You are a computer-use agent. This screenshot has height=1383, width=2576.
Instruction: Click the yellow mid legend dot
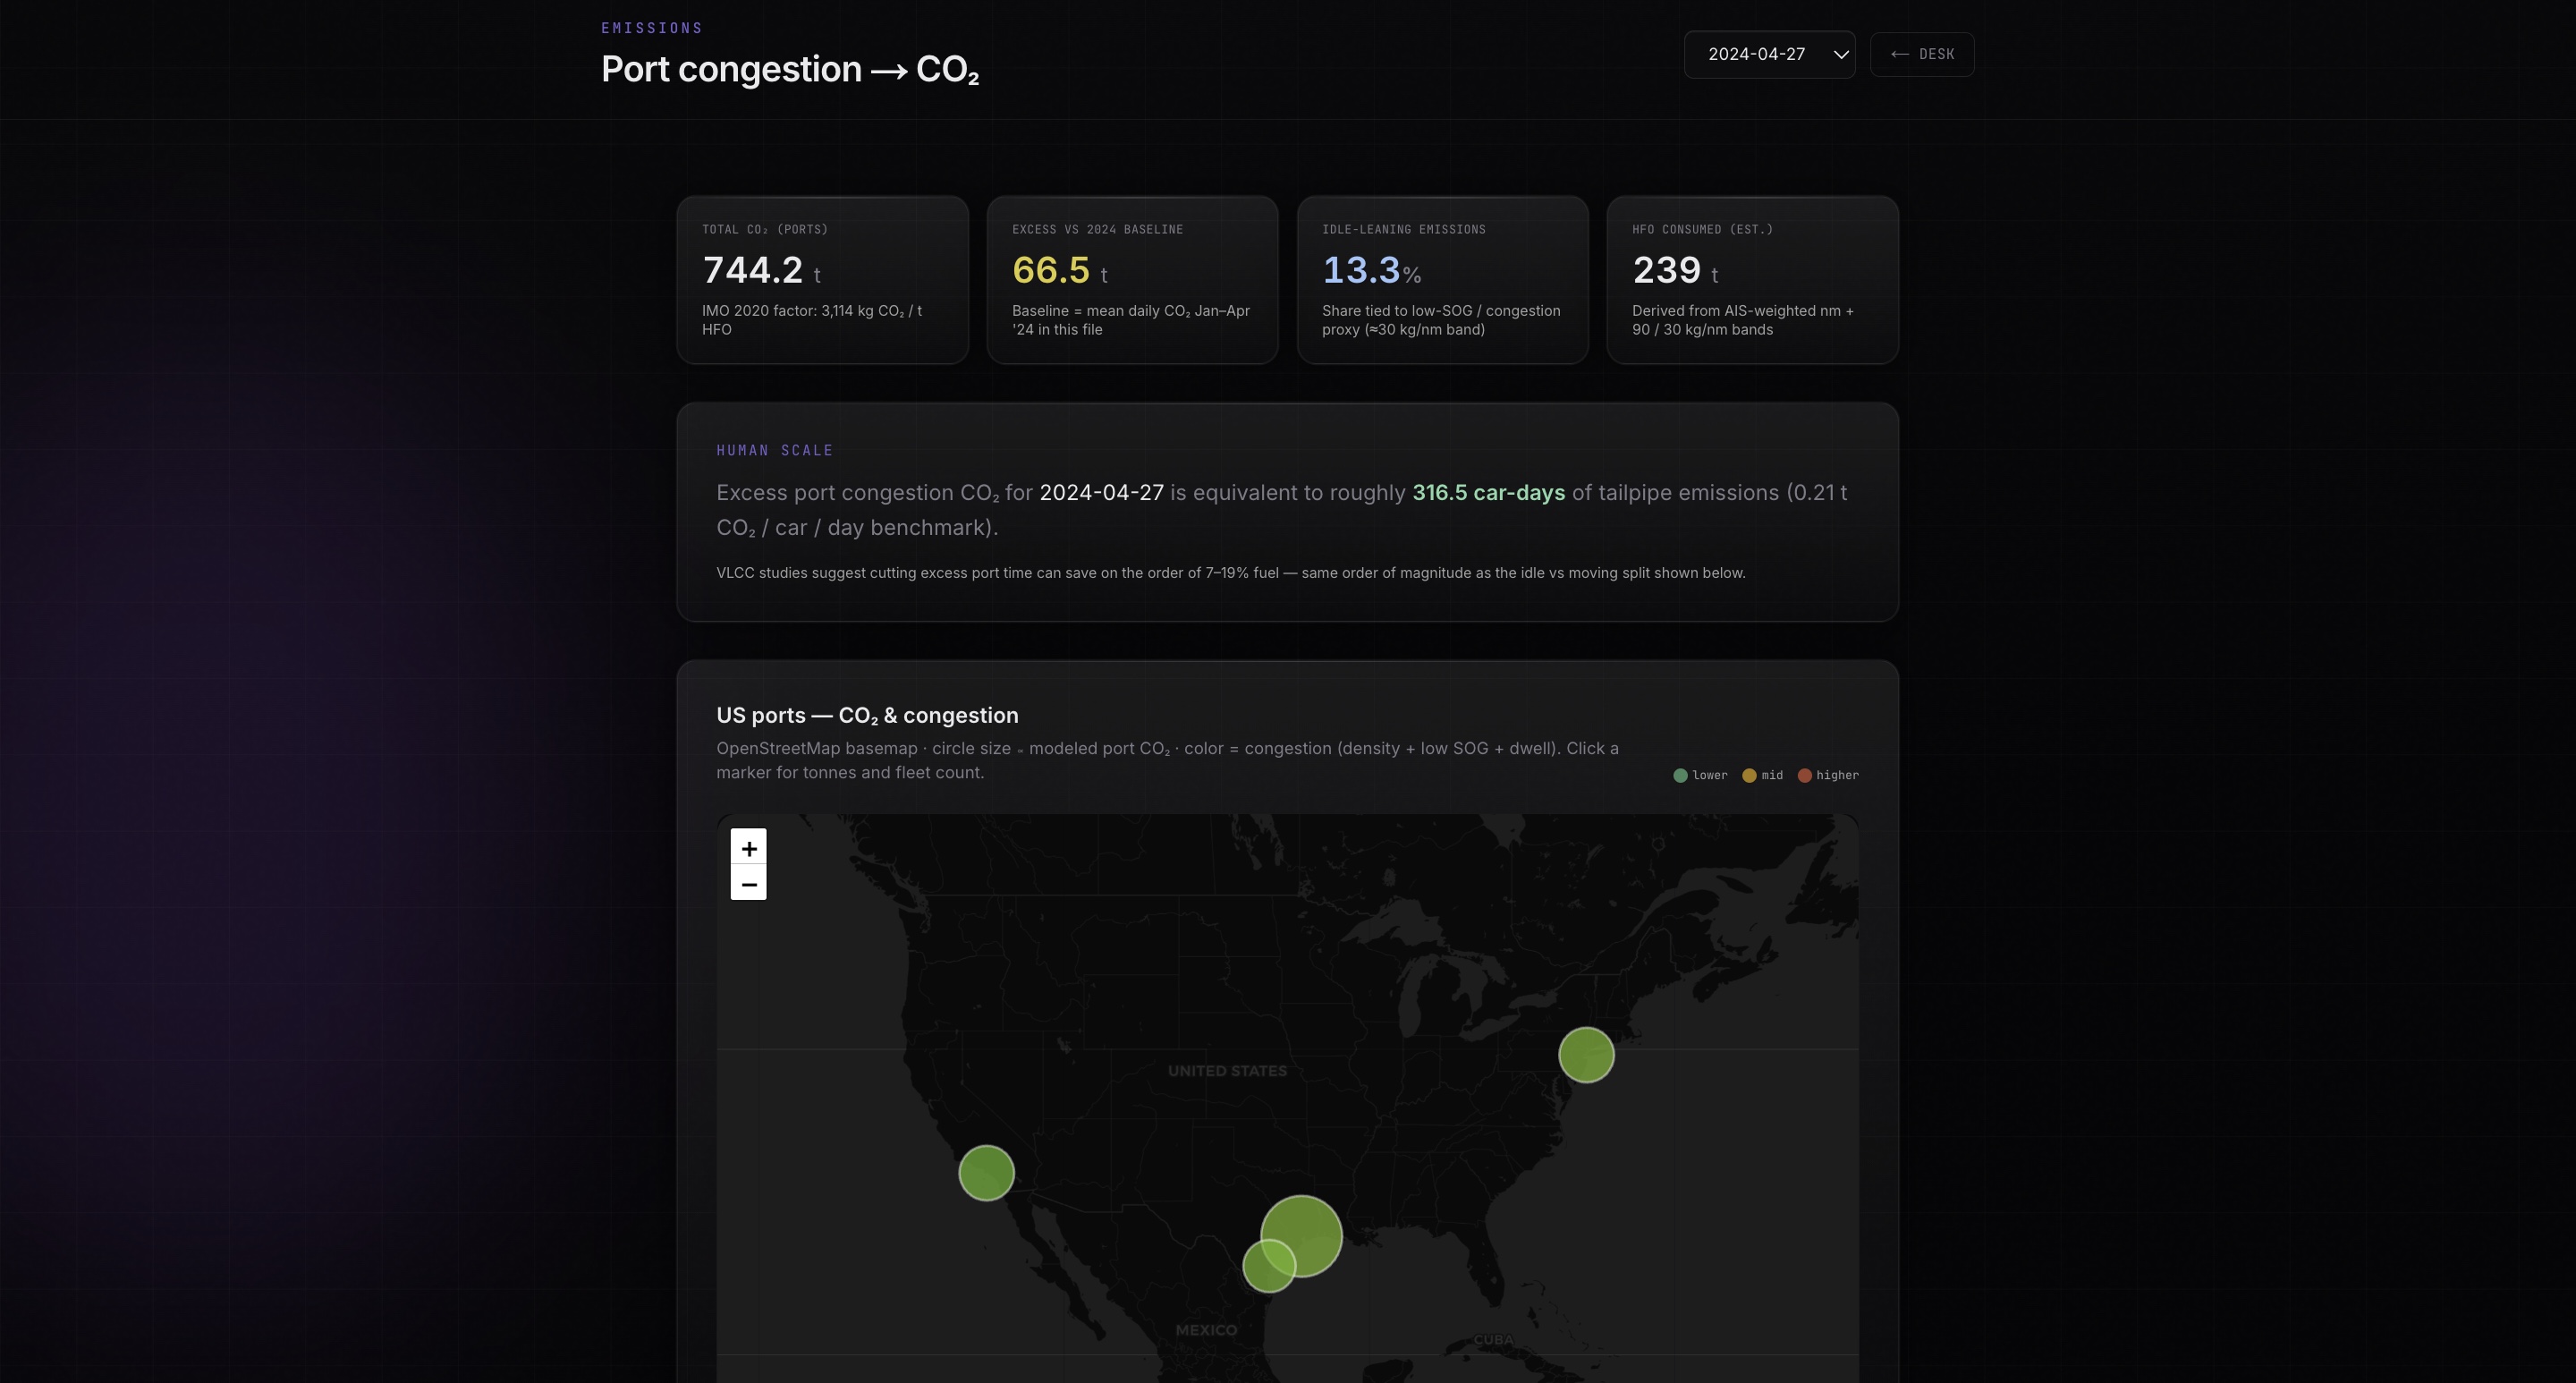click(x=1749, y=775)
